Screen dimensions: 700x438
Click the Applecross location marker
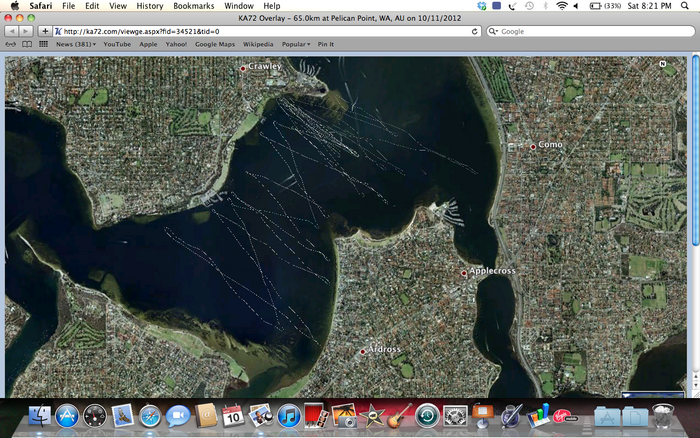pos(464,273)
